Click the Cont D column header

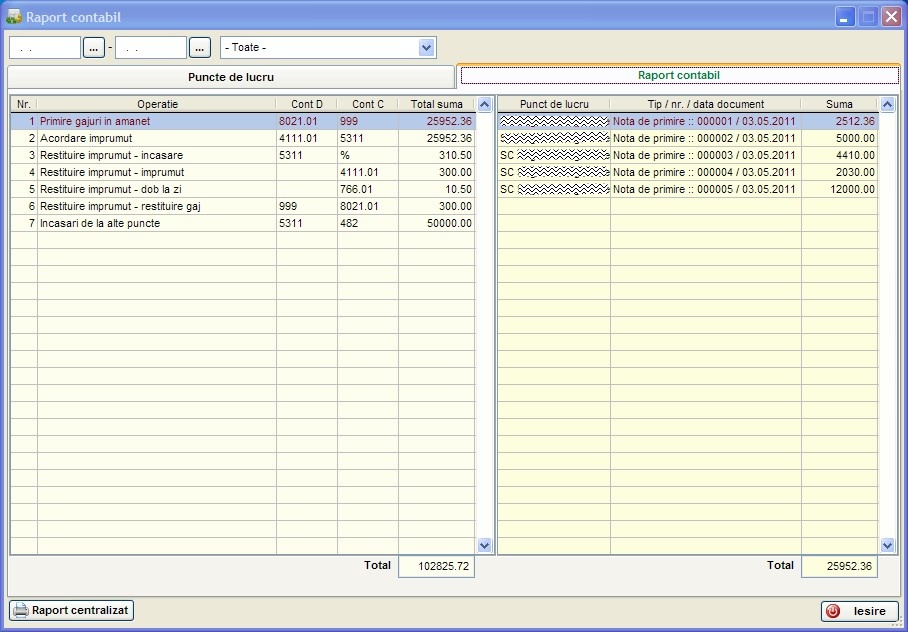(x=307, y=104)
